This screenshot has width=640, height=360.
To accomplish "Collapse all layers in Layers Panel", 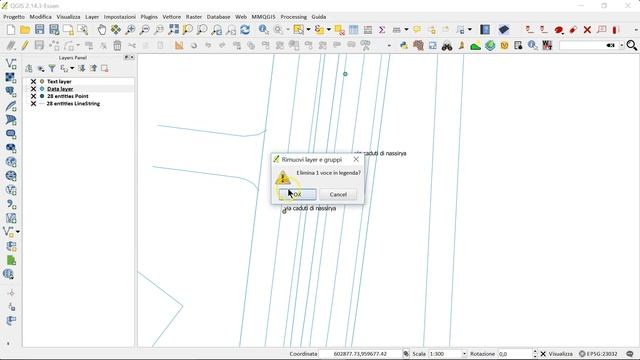I will pyautogui.click(x=93, y=68).
